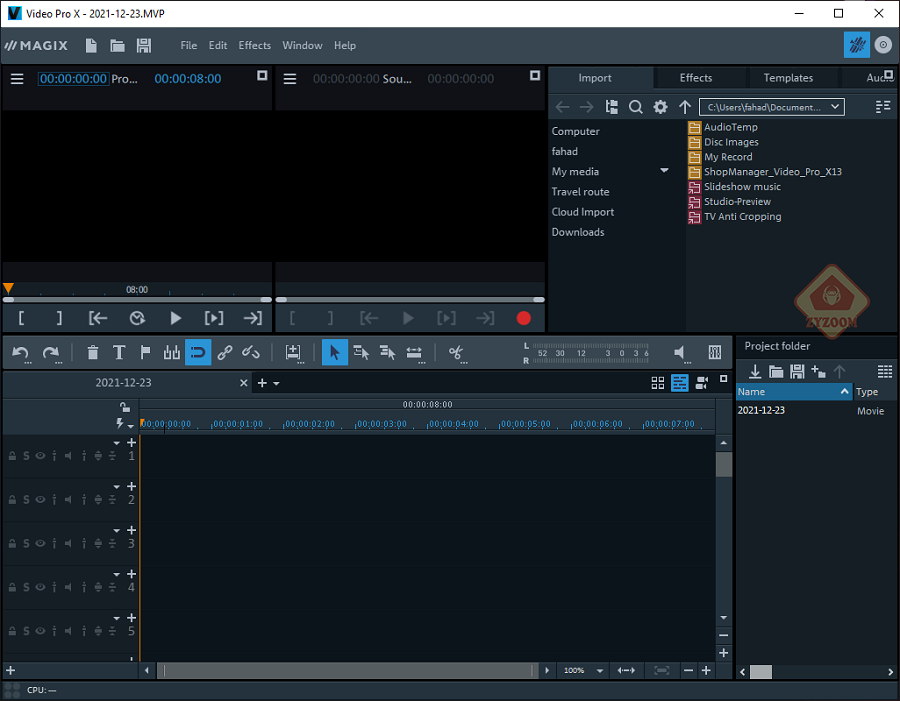Play the program monitor preview
Image resolution: width=900 pixels, height=701 pixels.
tap(176, 318)
